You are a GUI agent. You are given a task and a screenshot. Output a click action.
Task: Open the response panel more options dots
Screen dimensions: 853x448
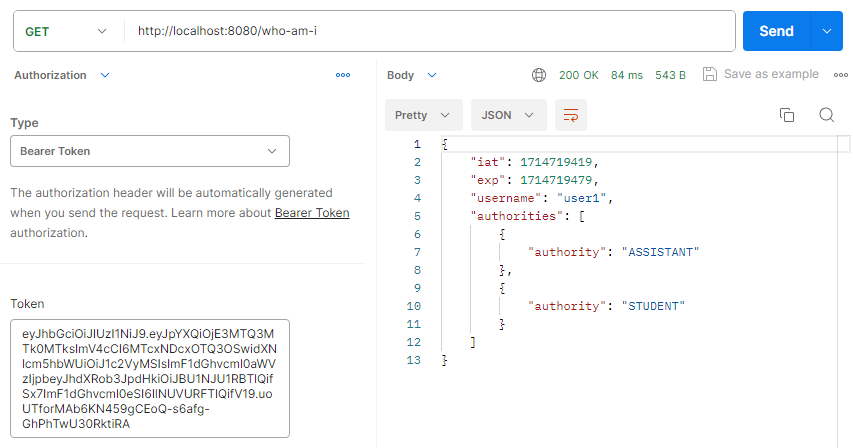pos(840,75)
